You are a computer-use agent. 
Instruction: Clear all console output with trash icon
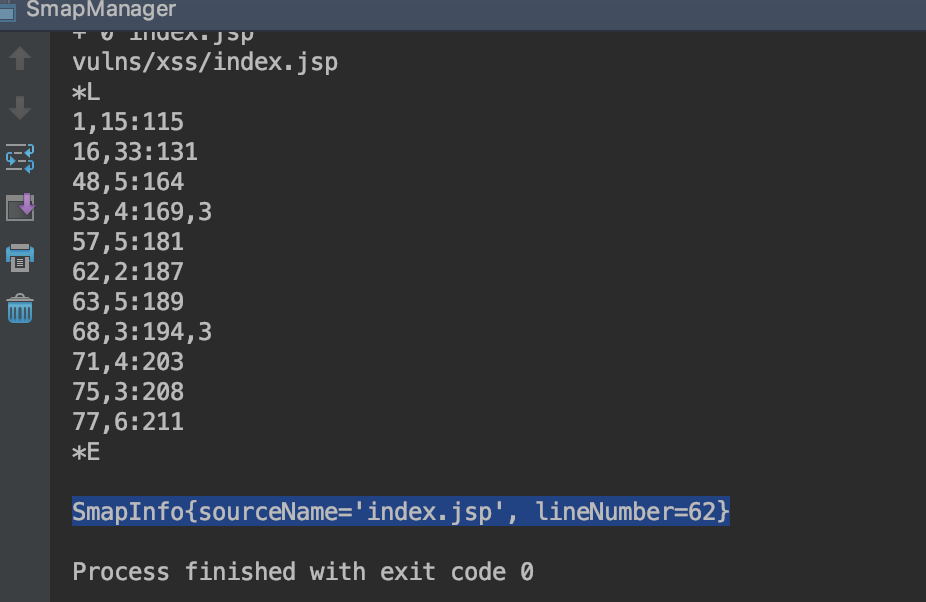(x=20, y=308)
